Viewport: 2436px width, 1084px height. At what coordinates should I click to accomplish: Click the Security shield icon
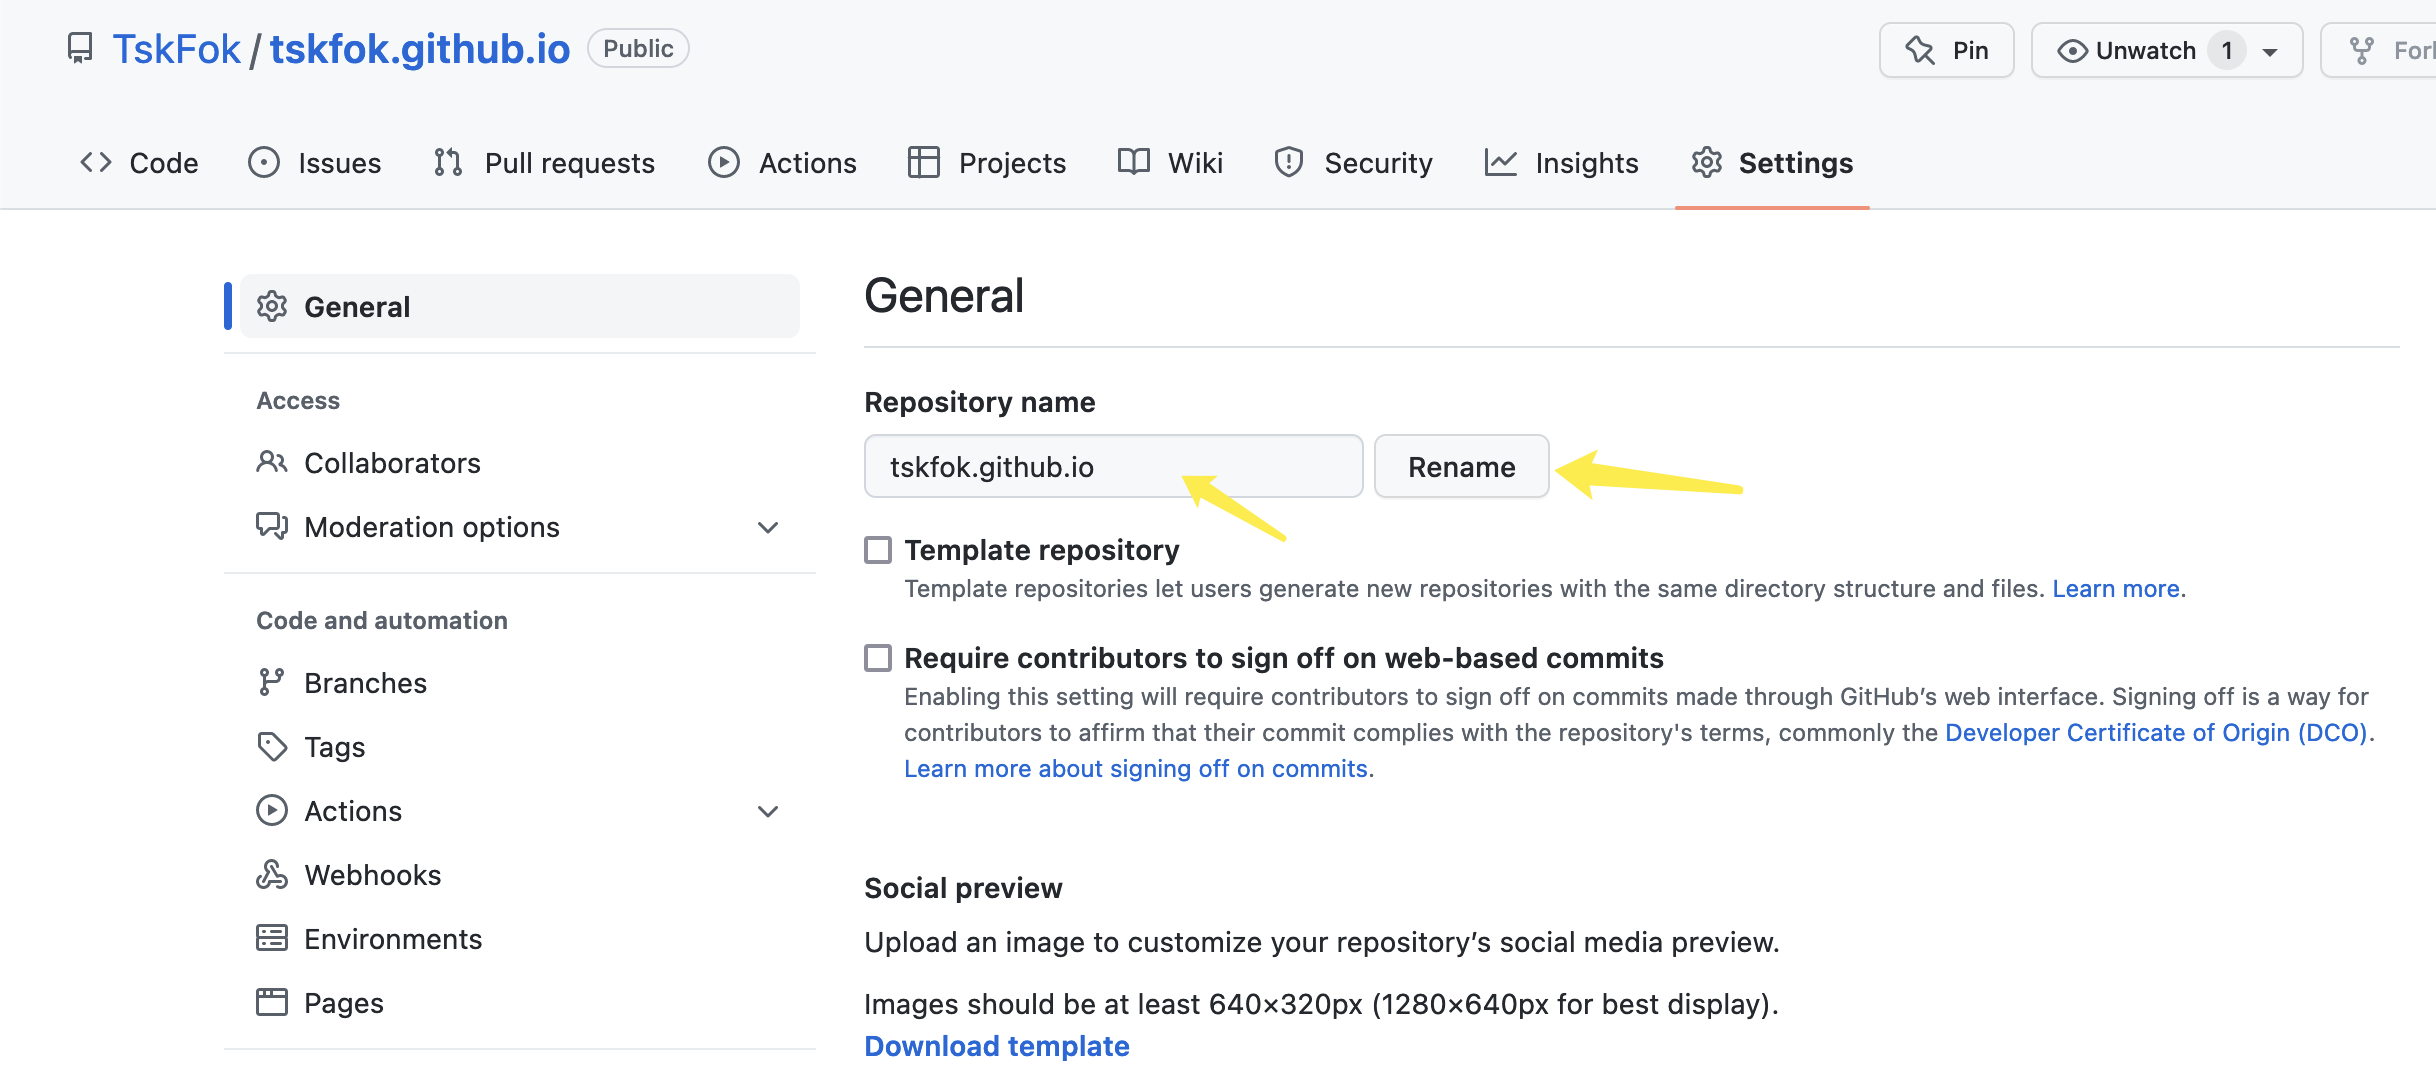coord(1289,162)
